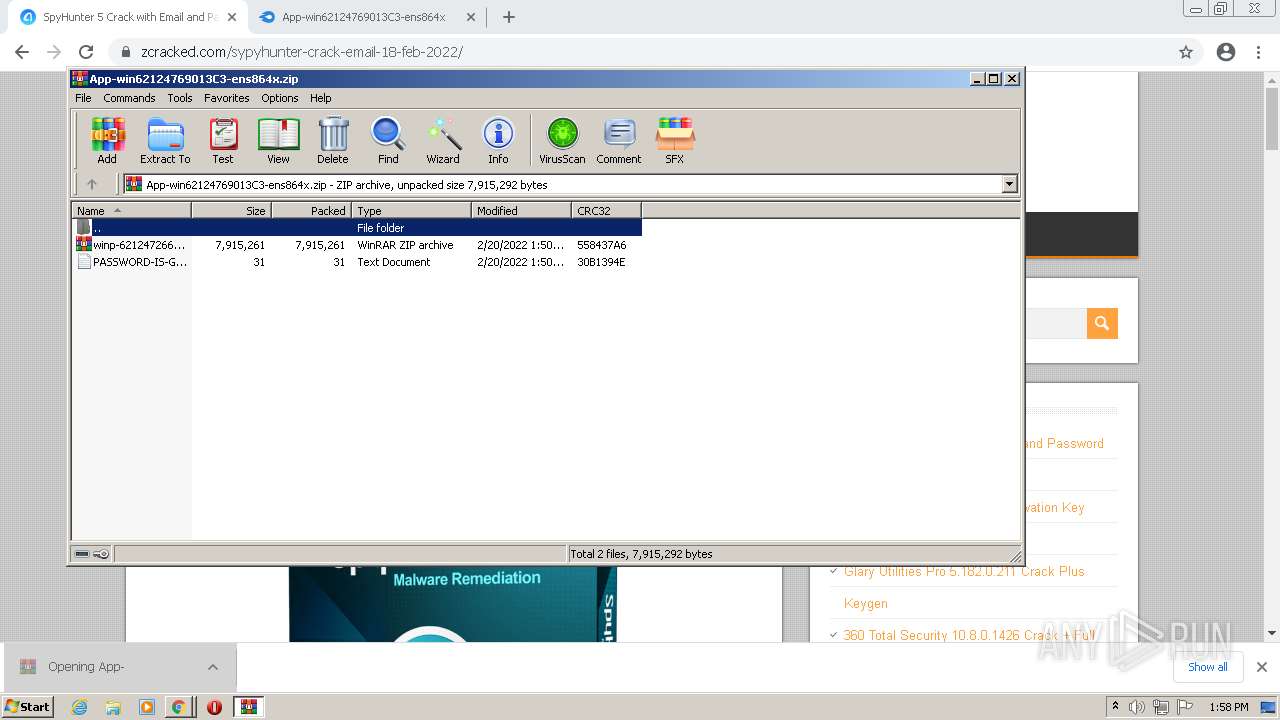1280x720 pixels.
Task: Open the address path dropdown arrow
Action: (x=1009, y=184)
